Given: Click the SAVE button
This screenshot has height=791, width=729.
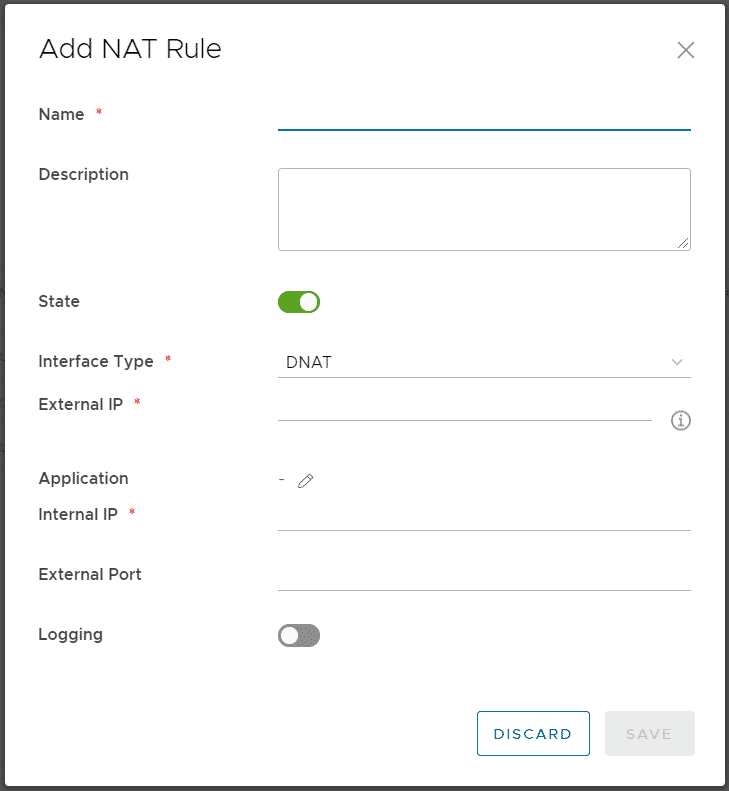Looking at the screenshot, I should pyautogui.click(x=650, y=733).
